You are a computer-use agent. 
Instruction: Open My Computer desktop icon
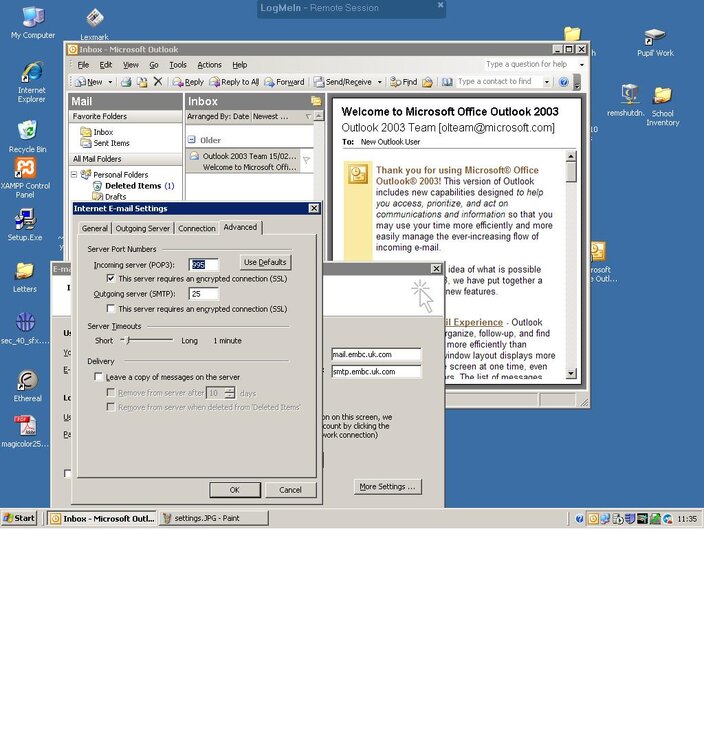click(33, 23)
